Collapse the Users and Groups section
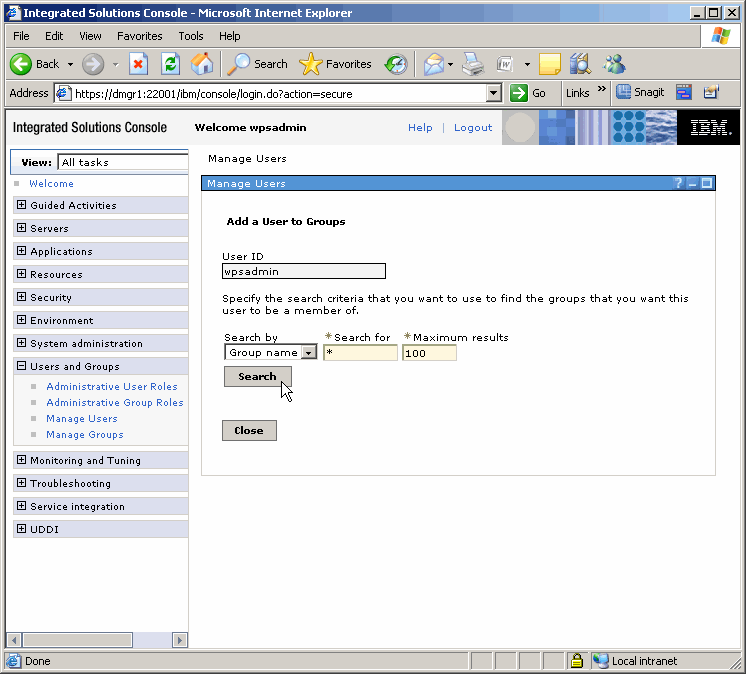This screenshot has height=674, width=746. point(21,366)
